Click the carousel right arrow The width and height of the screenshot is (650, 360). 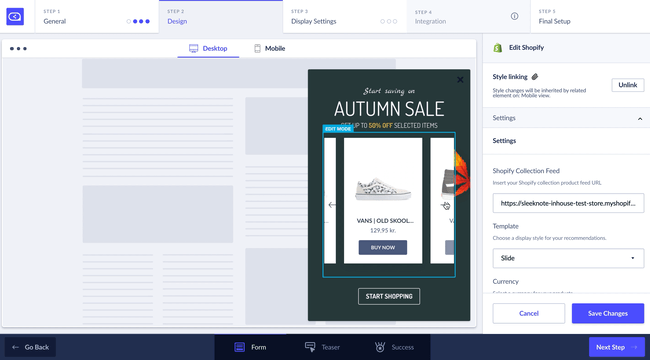[x=444, y=204]
